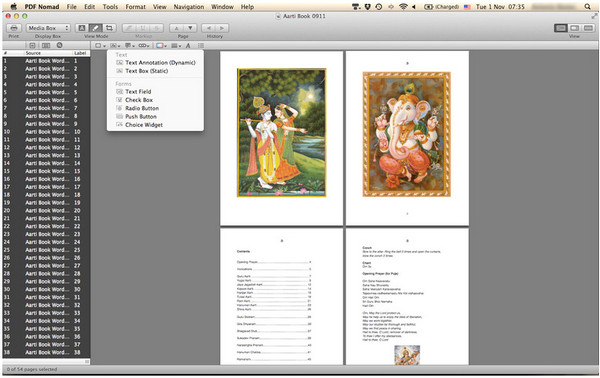Viewport: 600px width, 378px height.
Task: Open the note comment tool dropdown
Action: tap(130, 46)
